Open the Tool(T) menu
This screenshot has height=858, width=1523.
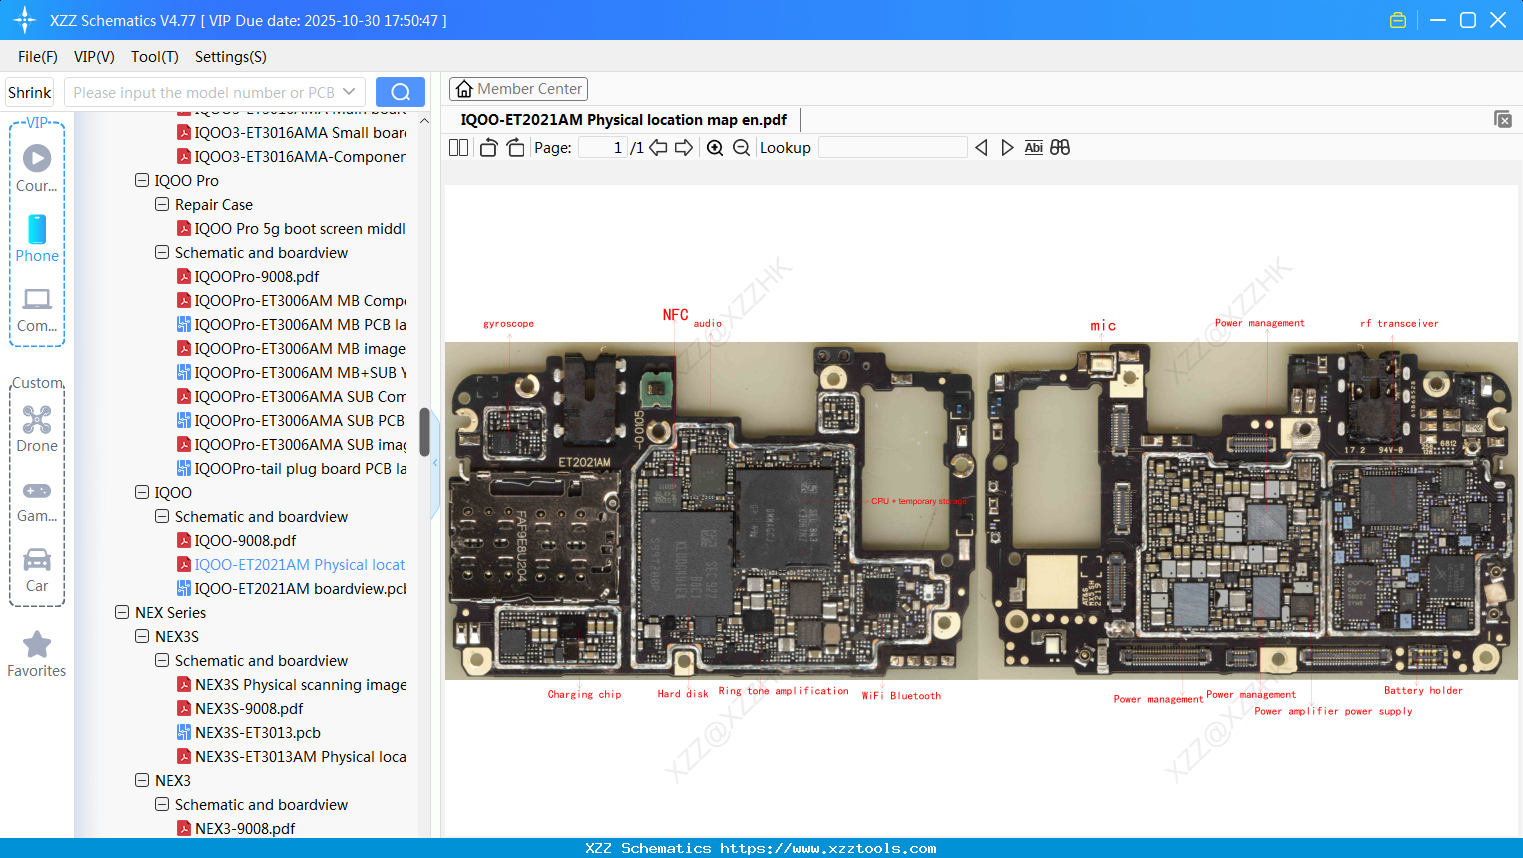pos(155,57)
